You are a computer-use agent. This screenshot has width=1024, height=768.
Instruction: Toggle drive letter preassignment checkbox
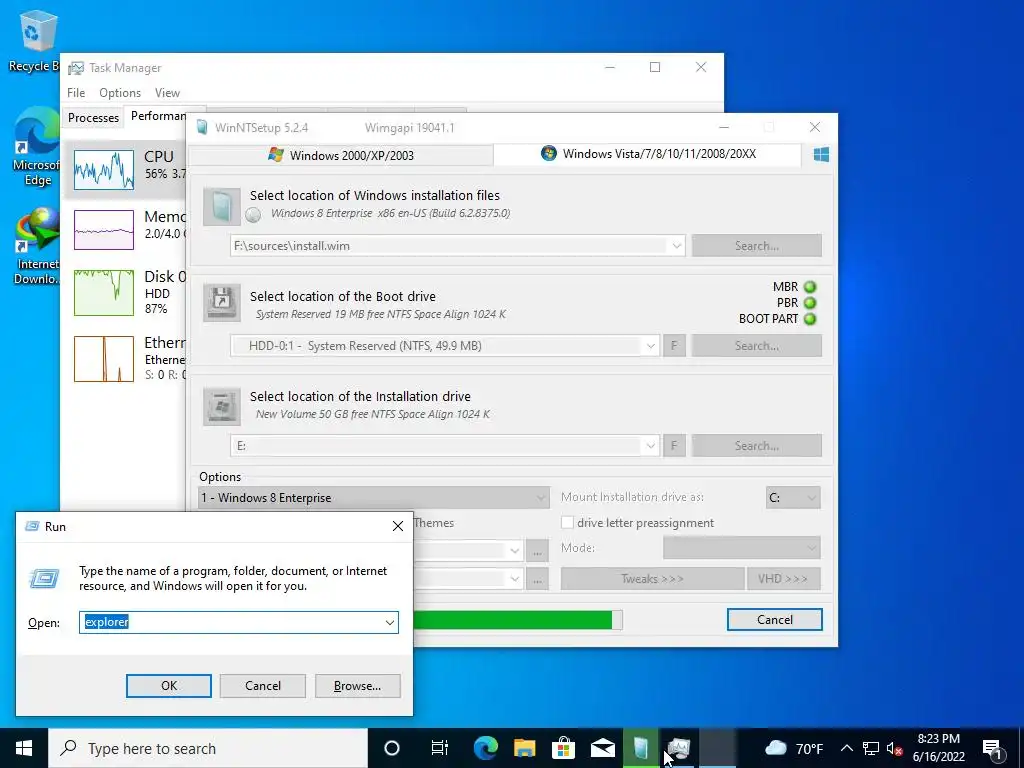(568, 522)
